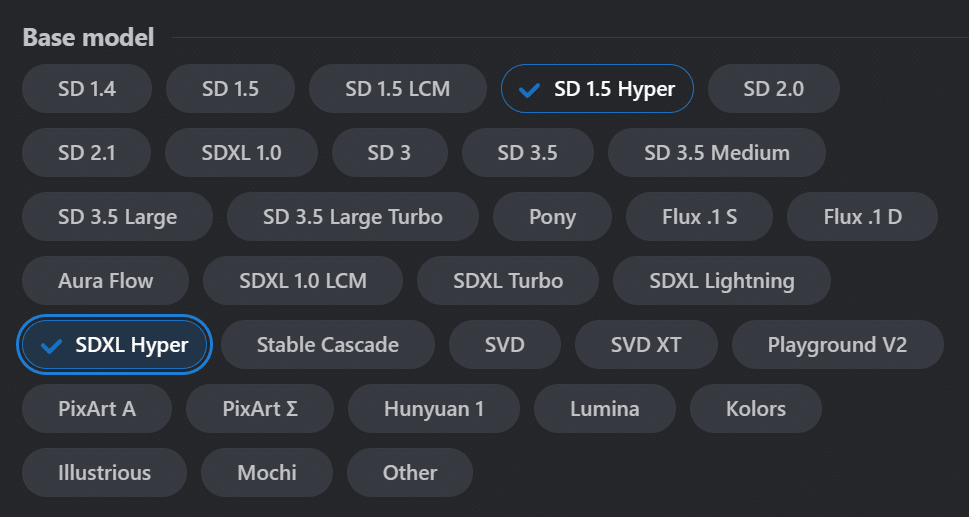This screenshot has height=517, width=969.
Task: Choose the SDXL Turbo chip
Action: [508, 280]
